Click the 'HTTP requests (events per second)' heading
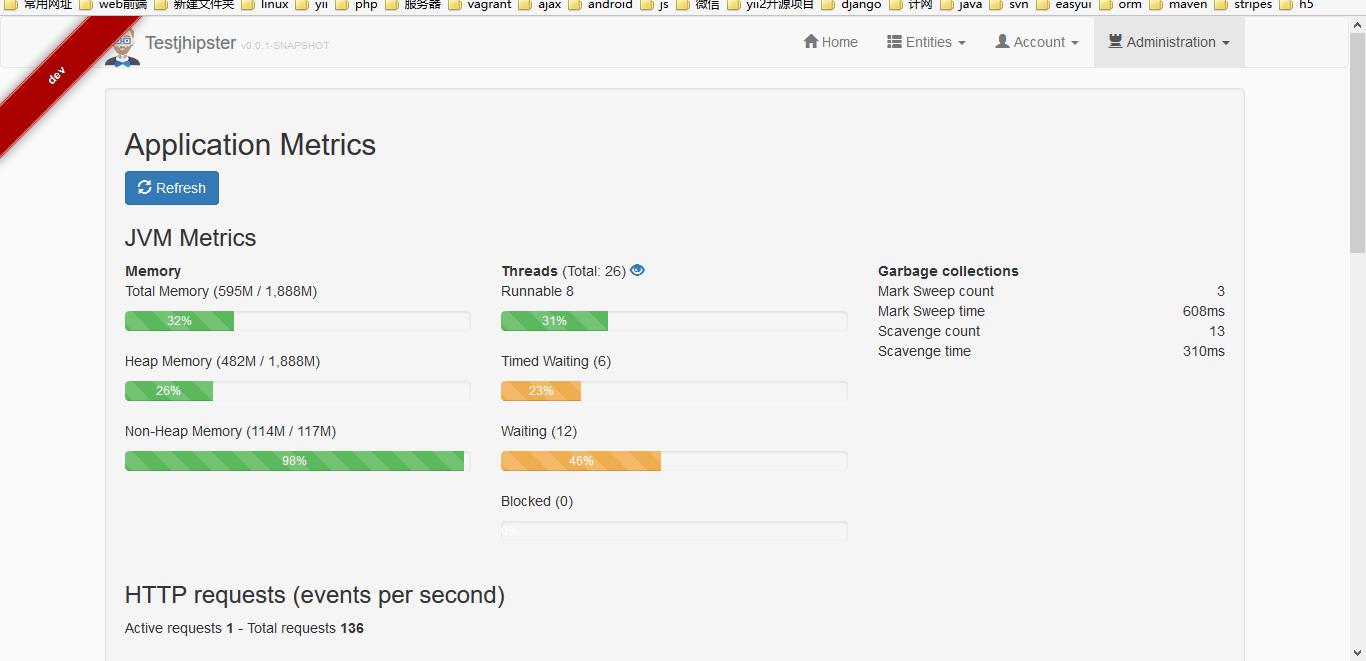Viewport: 1366px width, 661px height. point(315,595)
